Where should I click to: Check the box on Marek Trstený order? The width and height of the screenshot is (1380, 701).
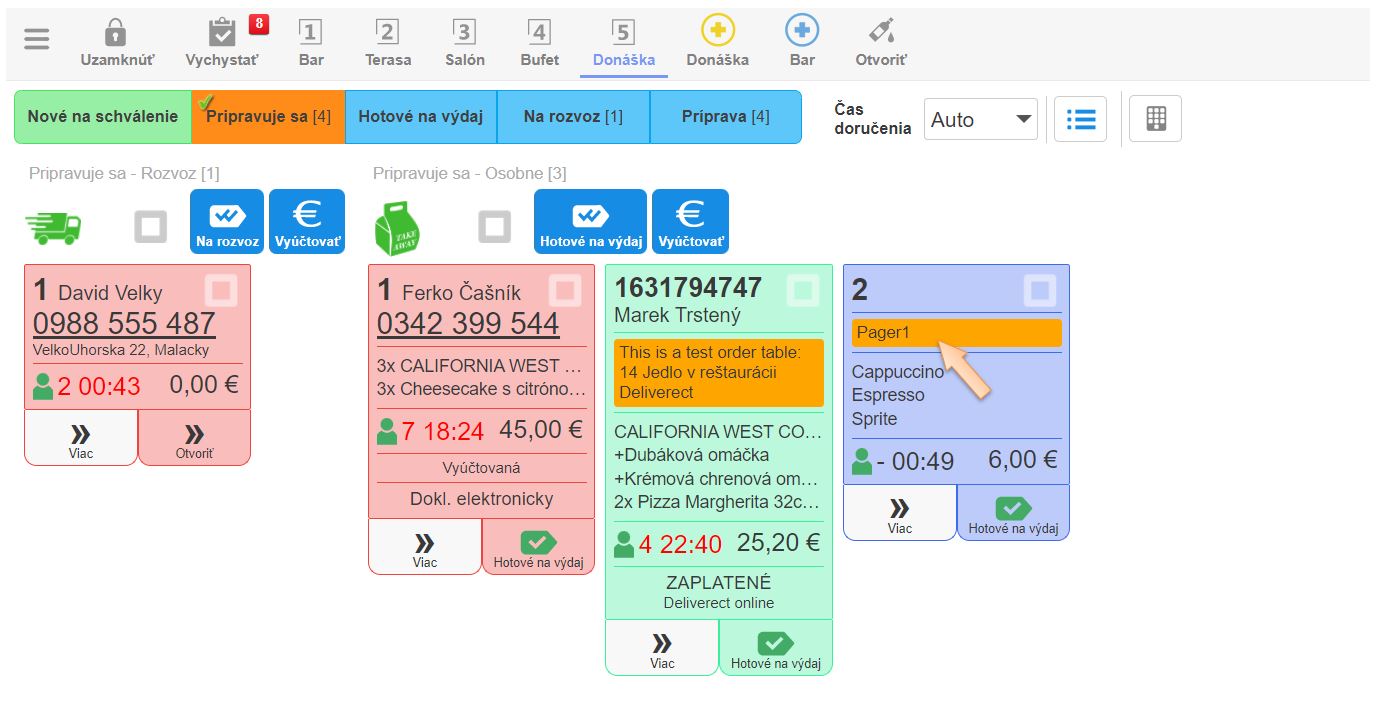803,291
